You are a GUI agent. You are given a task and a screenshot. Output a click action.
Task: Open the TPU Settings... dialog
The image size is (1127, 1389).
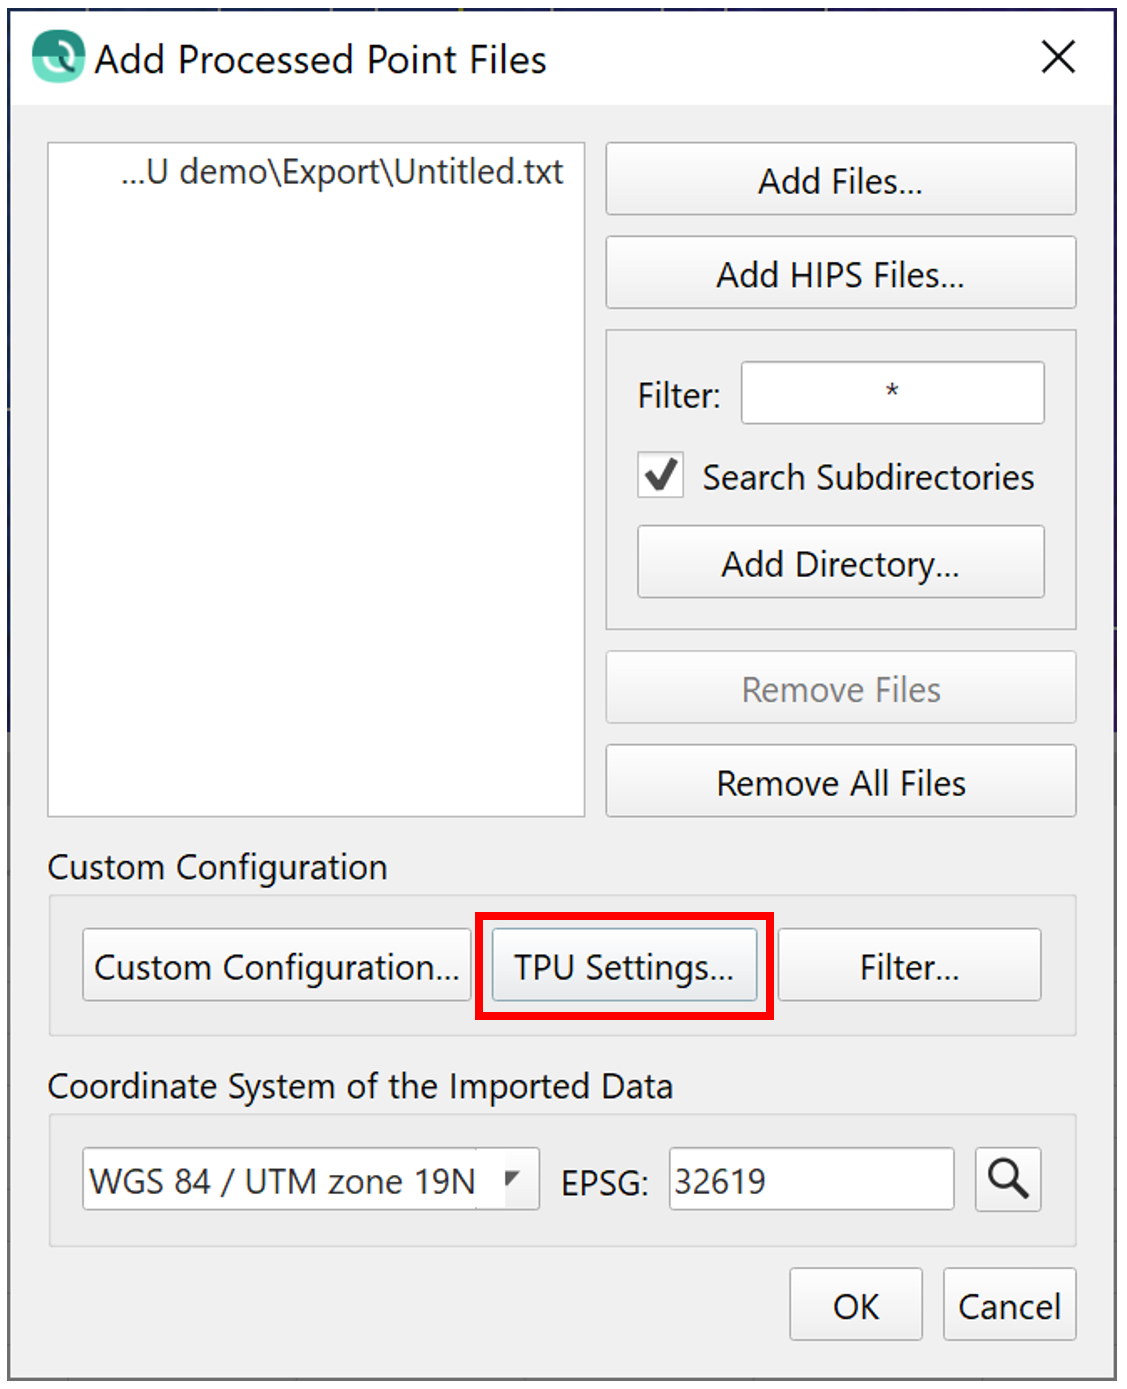624,966
